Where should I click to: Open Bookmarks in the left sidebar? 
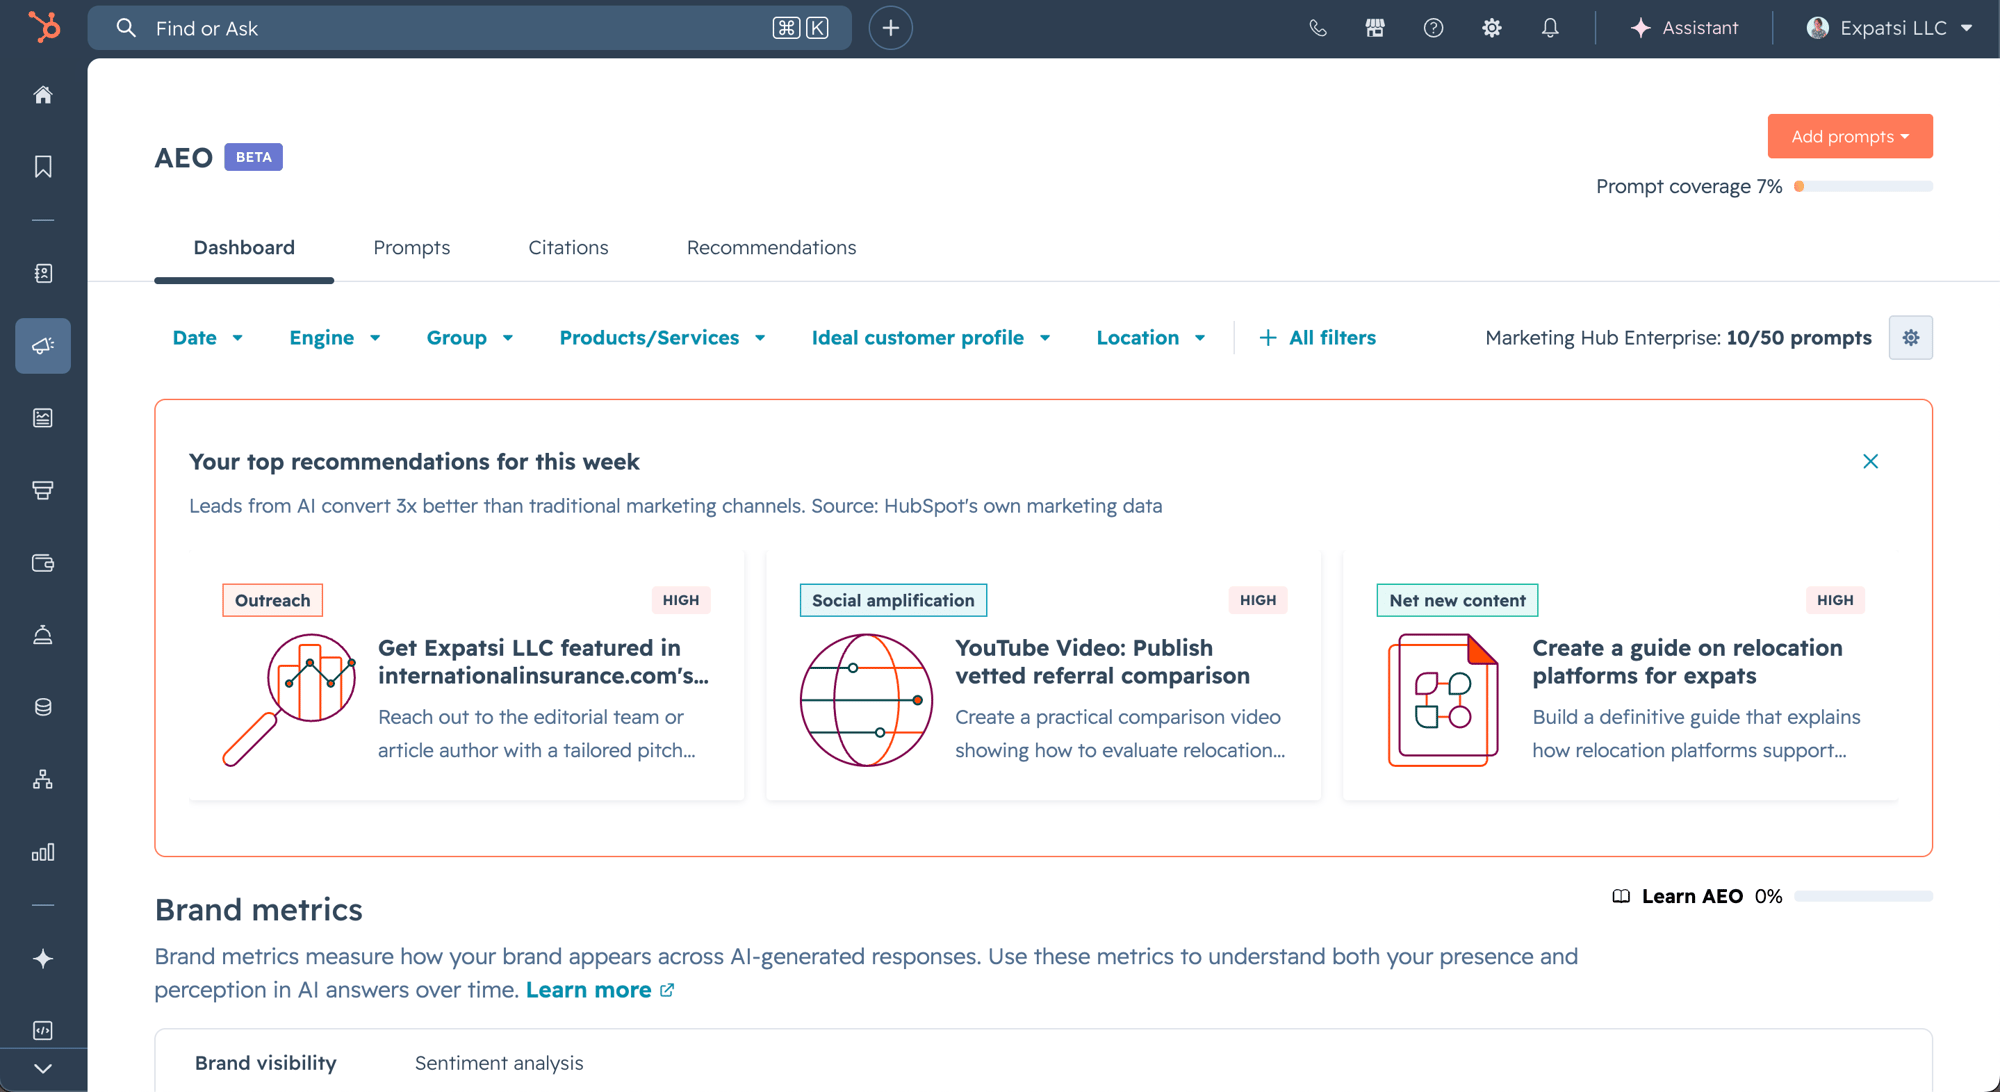click(x=43, y=166)
